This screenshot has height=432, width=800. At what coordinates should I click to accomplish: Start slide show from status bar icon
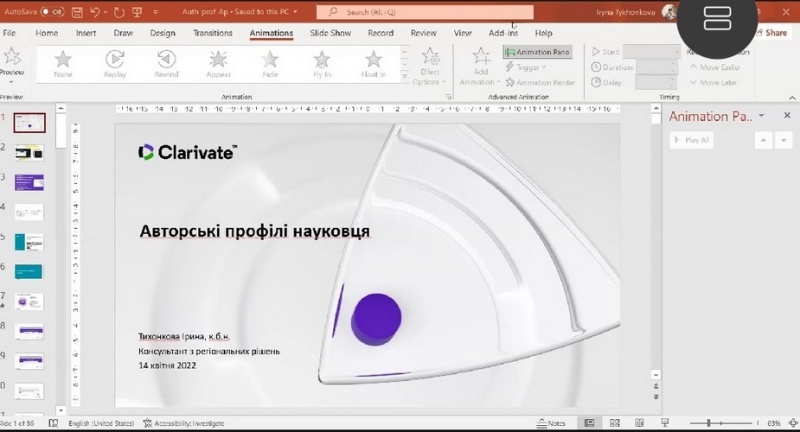coord(663,423)
